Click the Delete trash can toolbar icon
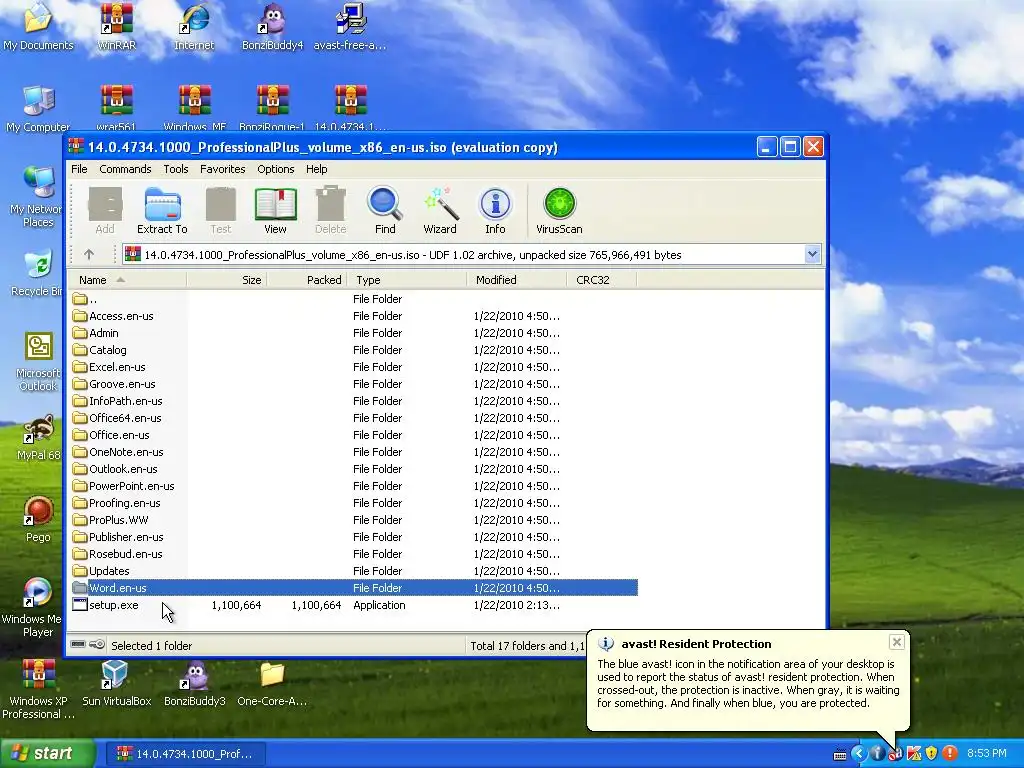The height and width of the screenshot is (768, 1024). [x=330, y=210]
